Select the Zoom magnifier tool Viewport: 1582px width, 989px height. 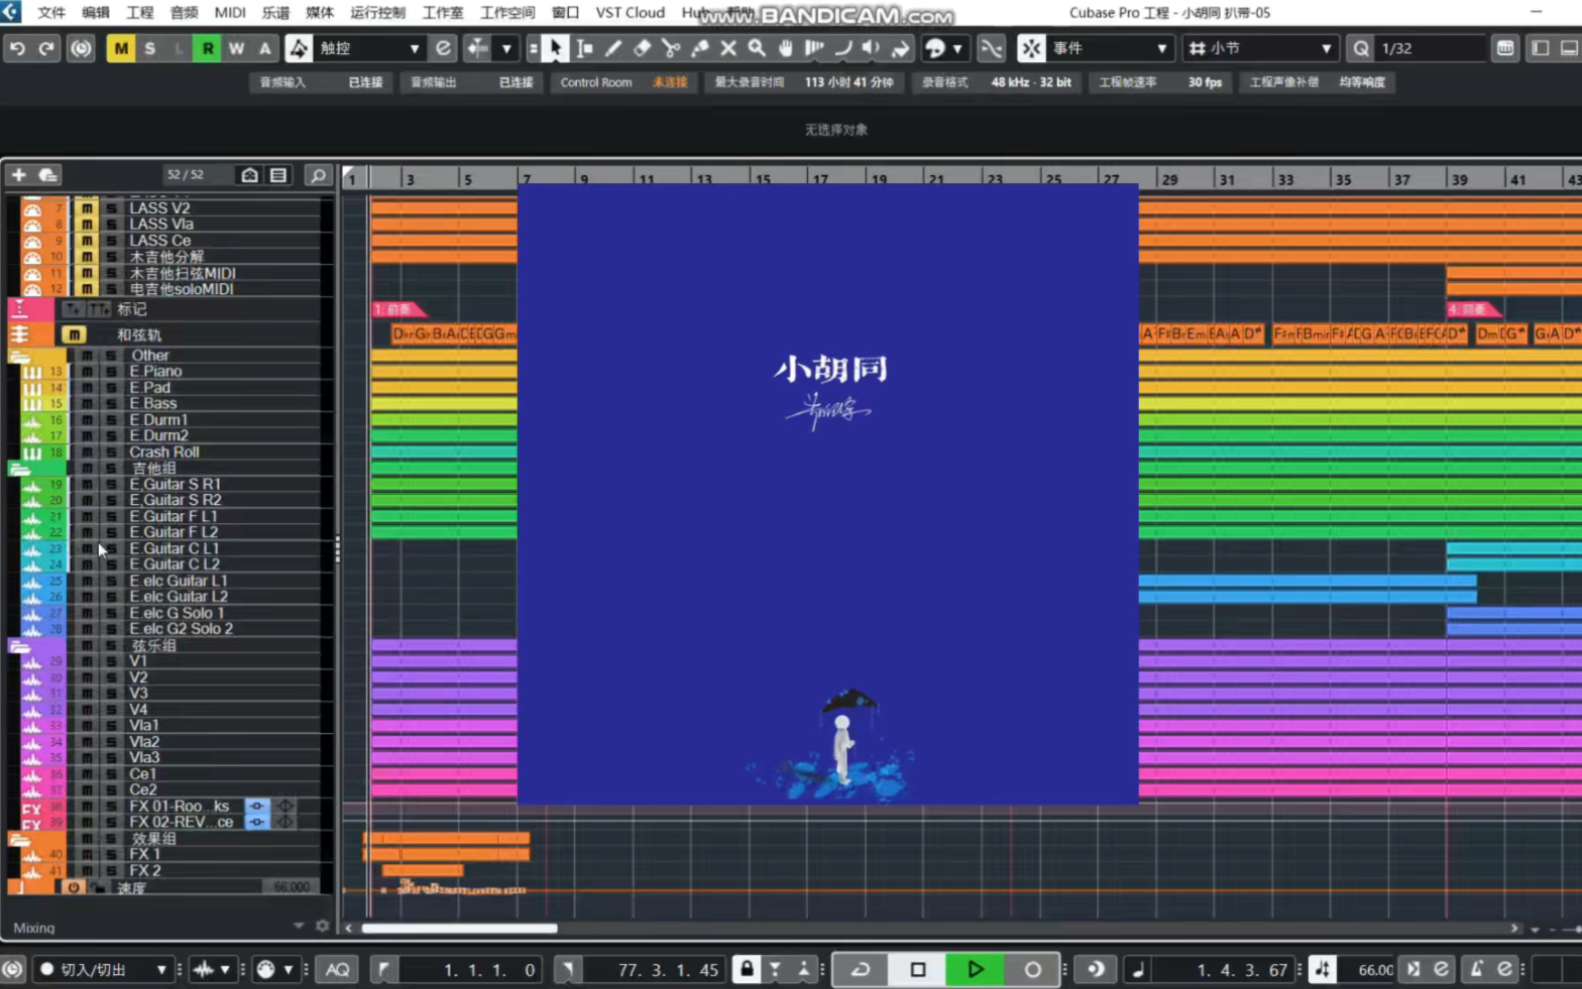pyautogui.click(x=757, y=48)
